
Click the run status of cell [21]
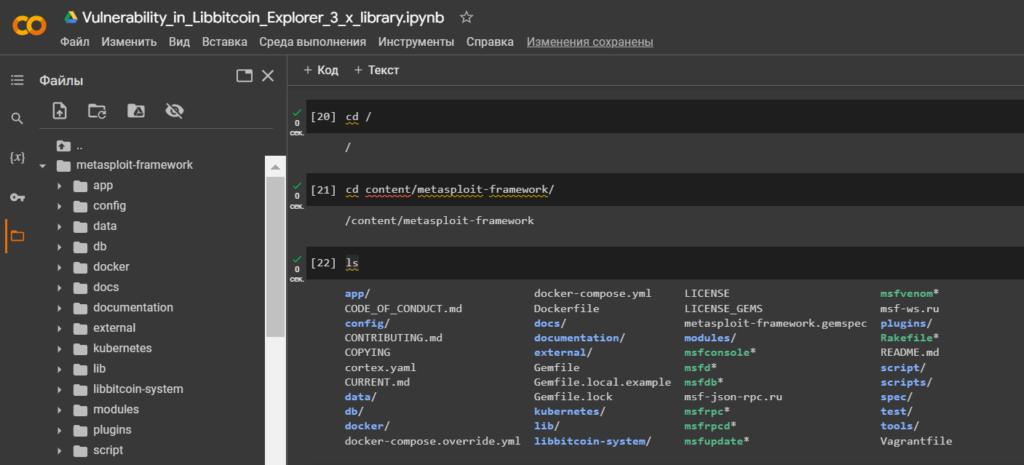297,195
